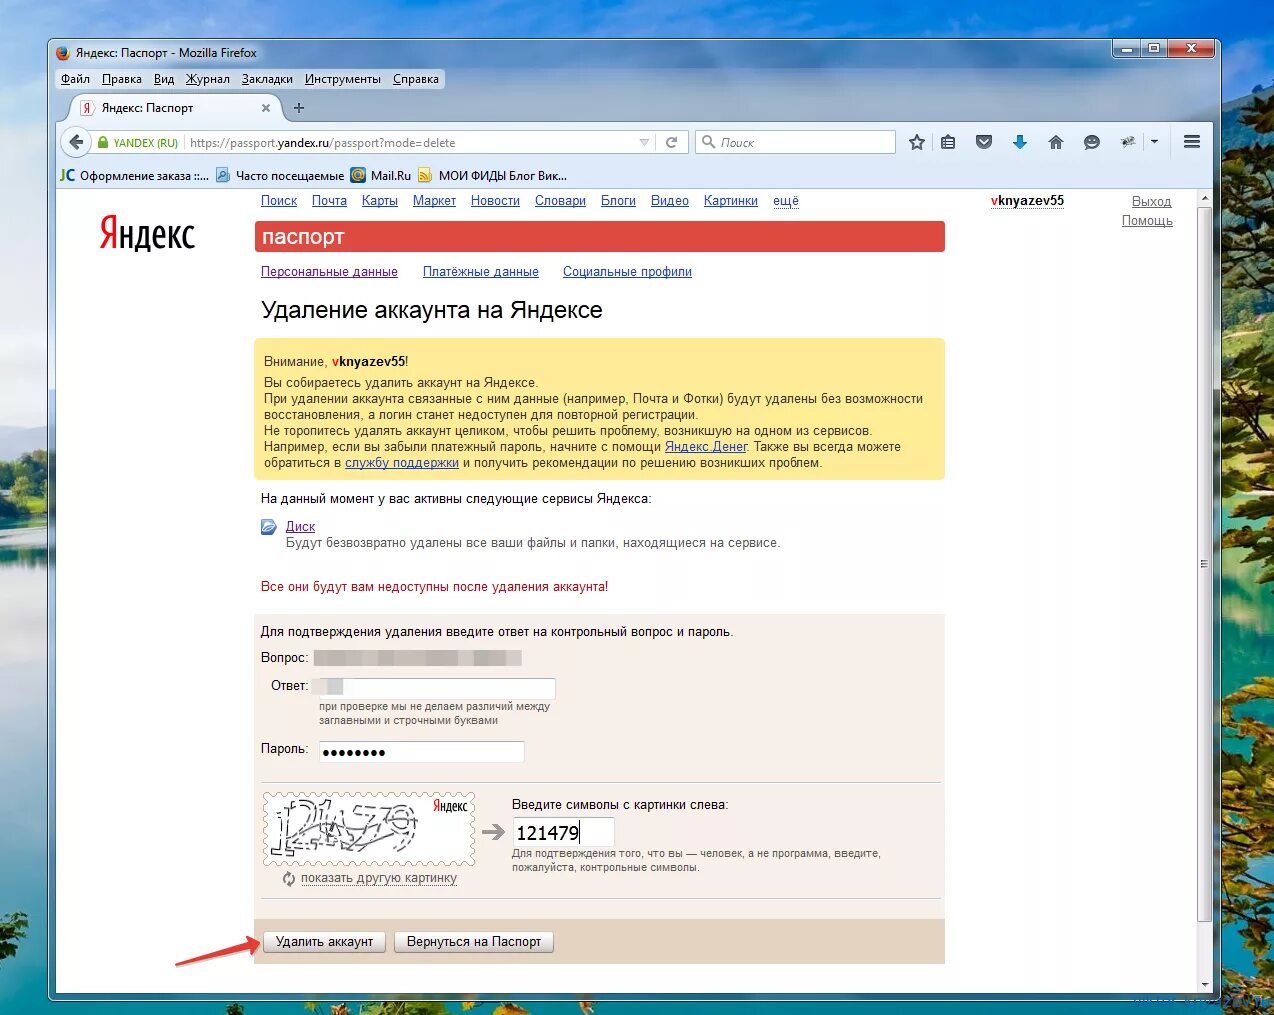Open the Маркет link
Image resolution: width=1274 pixels, height=1015 pixels.
pyautogui.click(x=434, y=201)
